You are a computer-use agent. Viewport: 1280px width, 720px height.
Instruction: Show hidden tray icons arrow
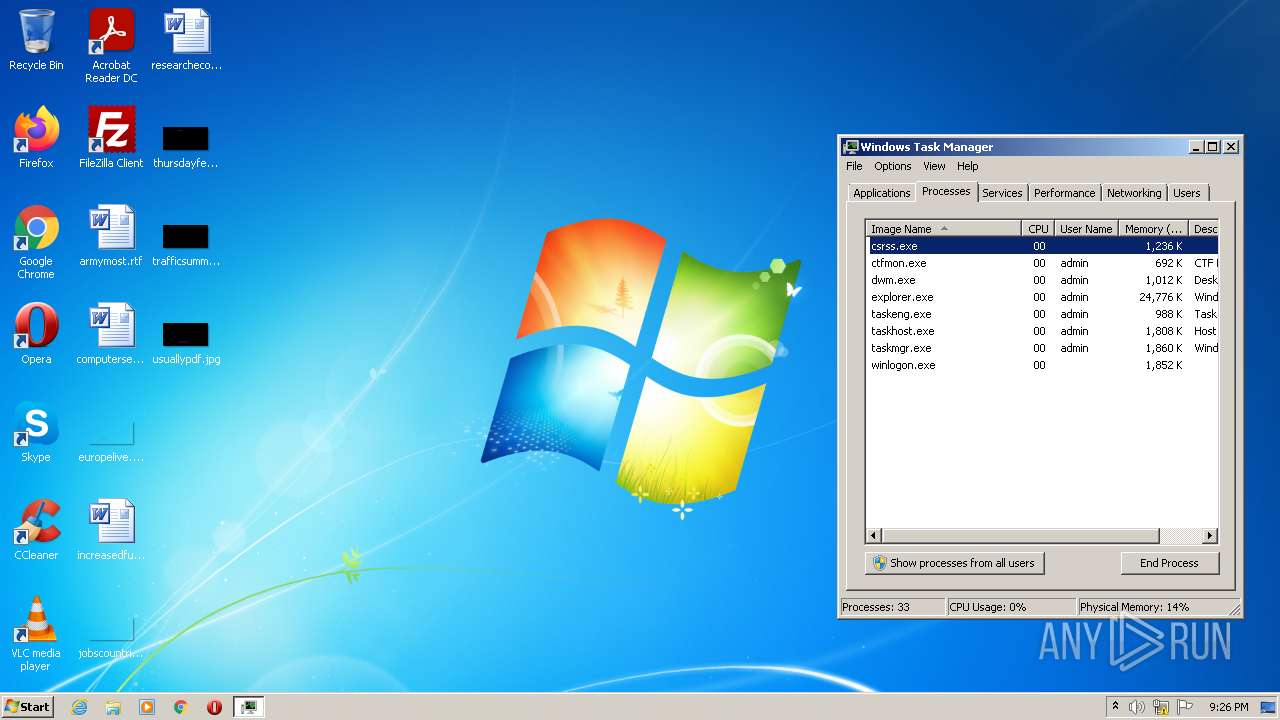pyautogui.click(x=1115, y=707)
